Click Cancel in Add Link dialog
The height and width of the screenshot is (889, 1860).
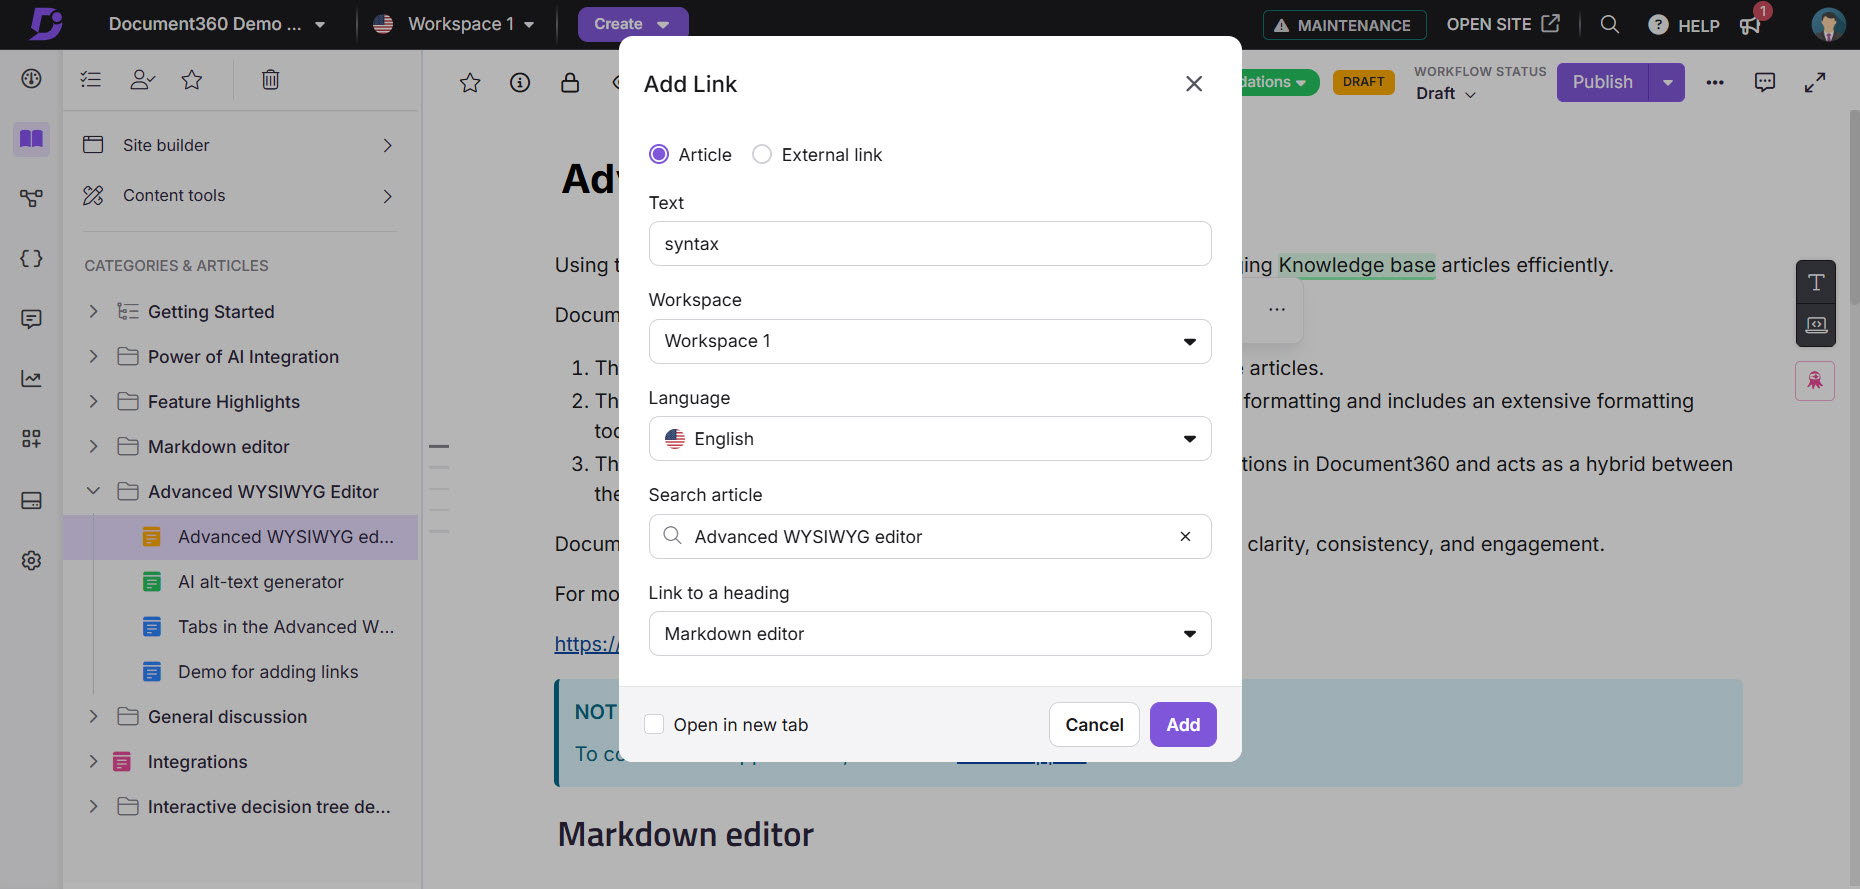1094,724
